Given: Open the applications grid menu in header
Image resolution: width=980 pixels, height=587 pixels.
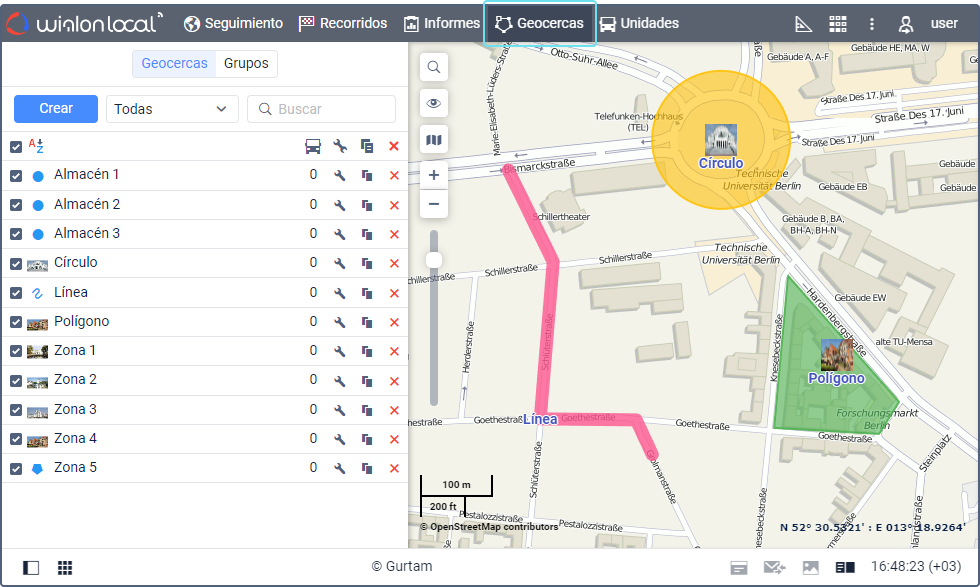Looking at the screenshot, I should click(838, 24).
